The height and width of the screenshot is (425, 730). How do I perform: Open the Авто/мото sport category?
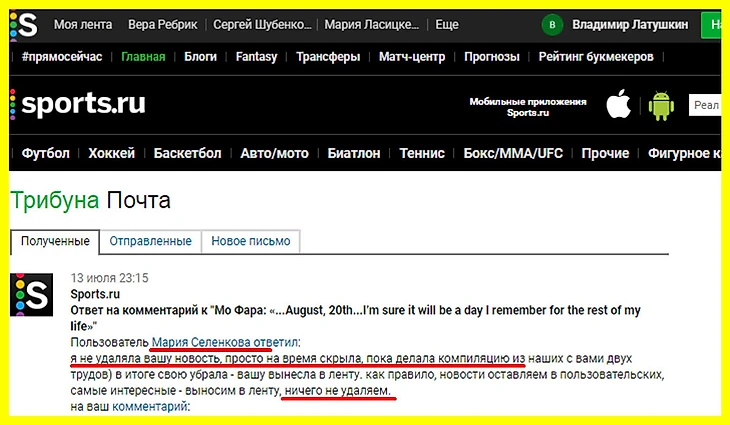pos(274,153)
